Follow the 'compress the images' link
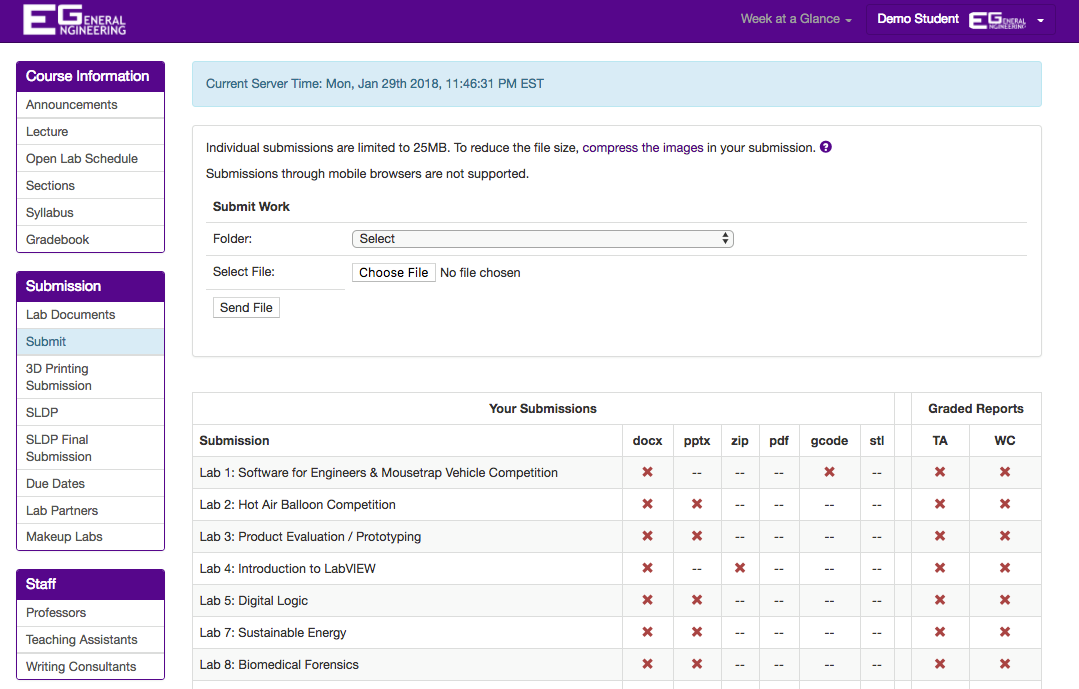 [643, 147]
